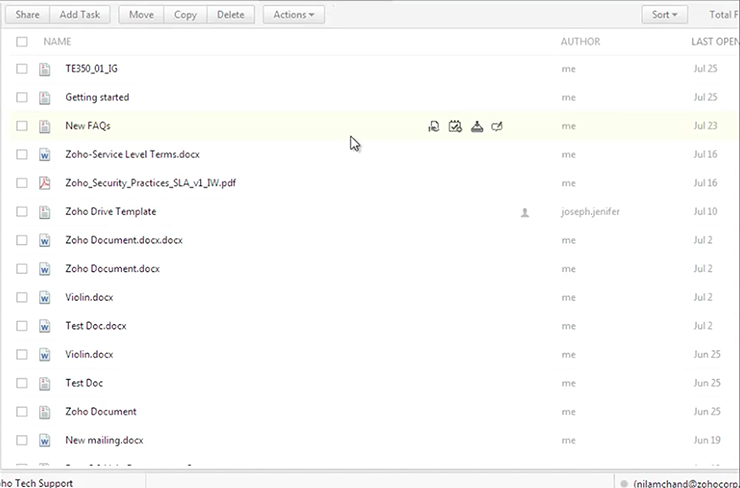Open Zoho_Security_Practices_SLA_v1_IW.pdf
Image resolution: width=740 pixels, height=488 pixels.
pos(151,183)
